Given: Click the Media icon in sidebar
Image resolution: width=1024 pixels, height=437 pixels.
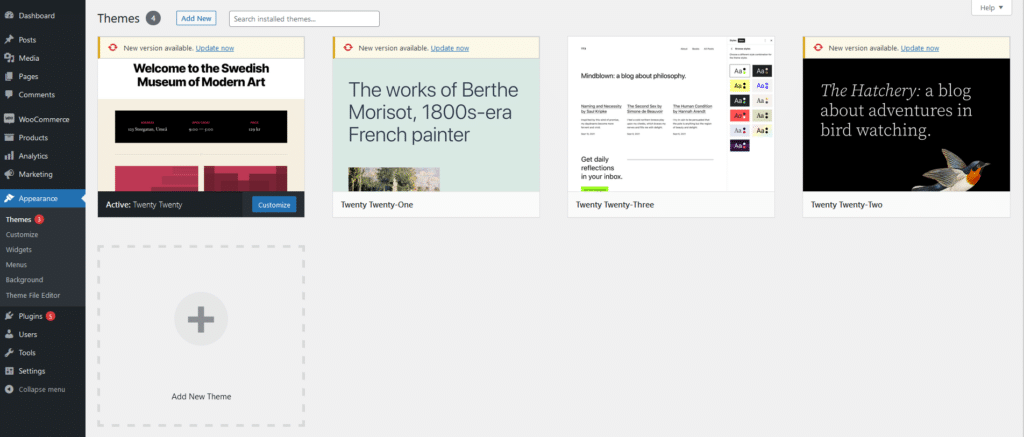Looking at the screenshot, I should (9, 58).
